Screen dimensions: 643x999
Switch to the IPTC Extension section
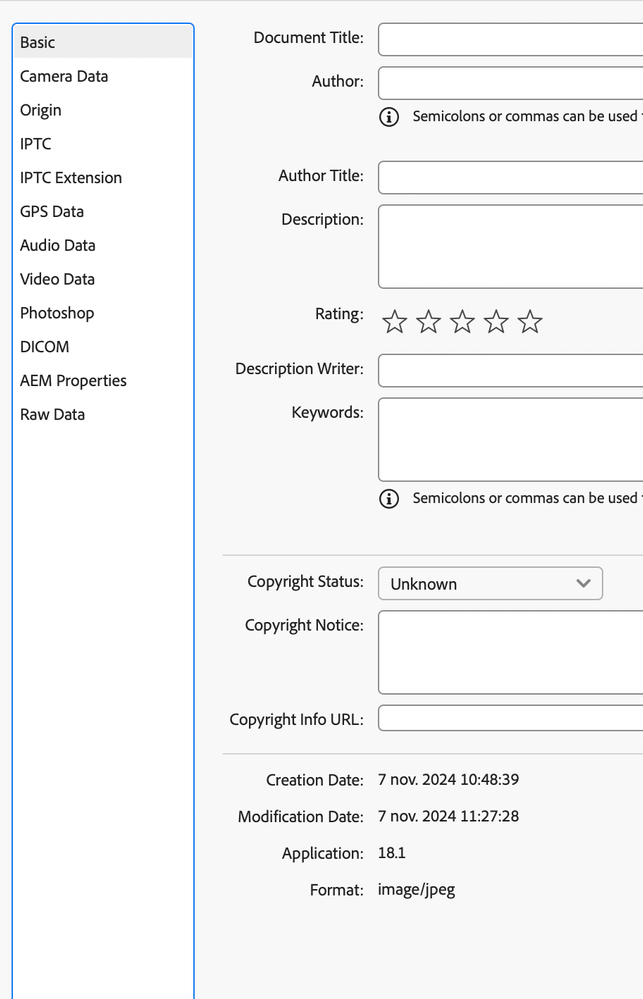[x=71, y=178]
